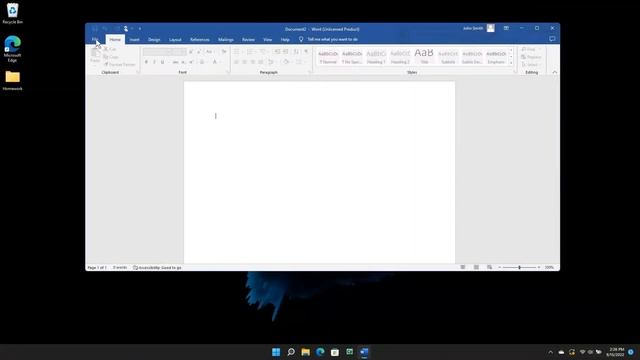The height and width of the screenshot is (360, 640).
Task: Switch to the References tab
Action: [200, 40]
